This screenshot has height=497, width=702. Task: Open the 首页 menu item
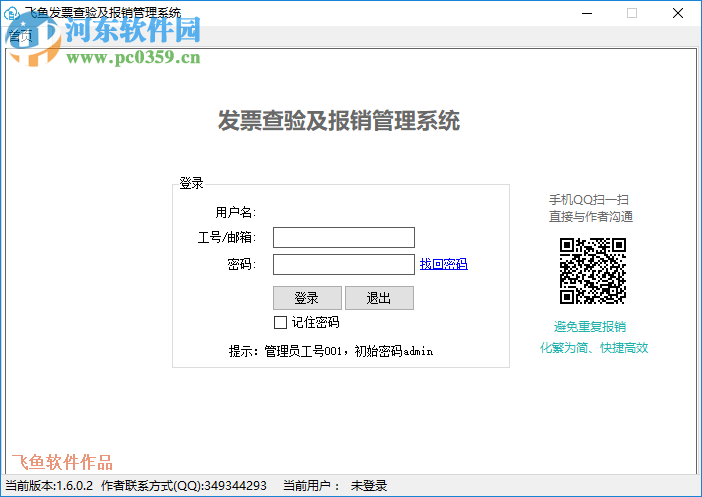[20, 36]
